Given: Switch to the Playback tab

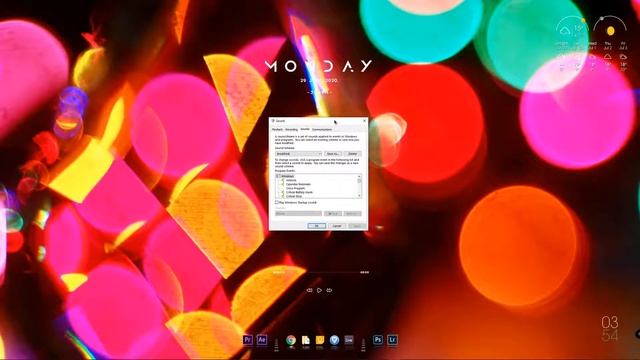Looking at the screenshot, I should [277, 129].
